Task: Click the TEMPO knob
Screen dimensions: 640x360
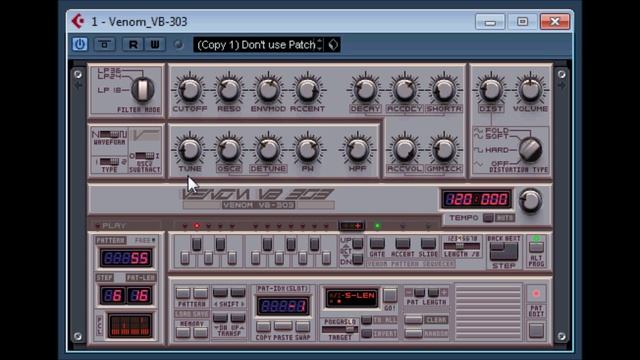Action: click(x=530, y=200)
